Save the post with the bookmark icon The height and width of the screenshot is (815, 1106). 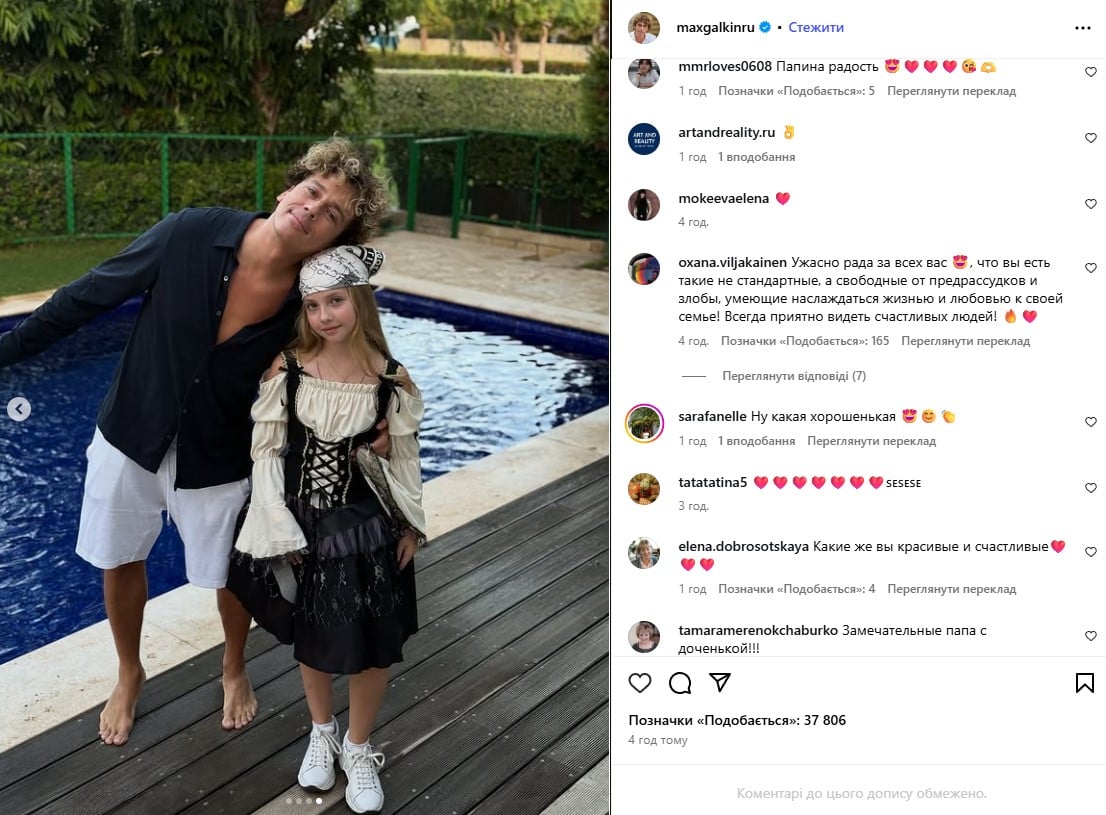coord(1085,682)
